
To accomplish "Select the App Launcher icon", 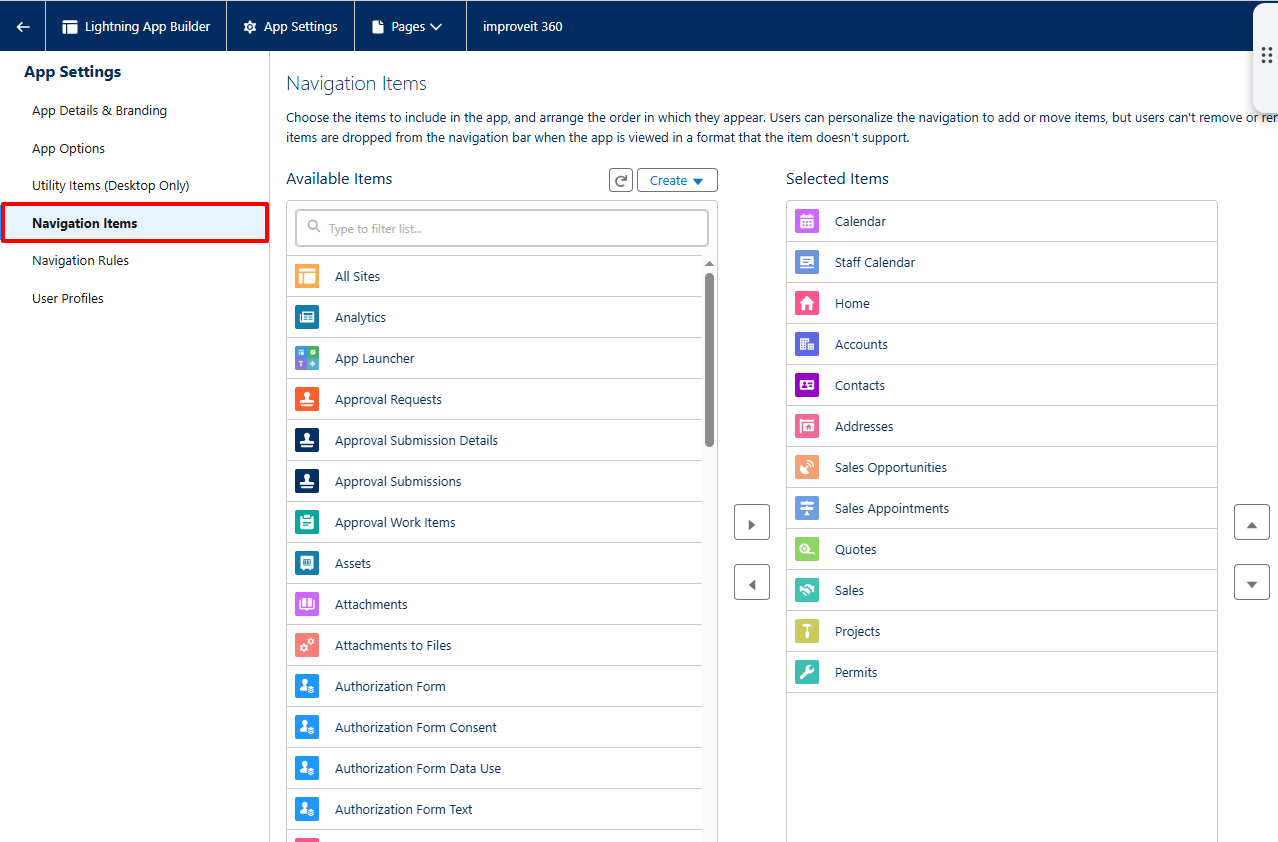I will pyautogui.click(x=307, y=358).
